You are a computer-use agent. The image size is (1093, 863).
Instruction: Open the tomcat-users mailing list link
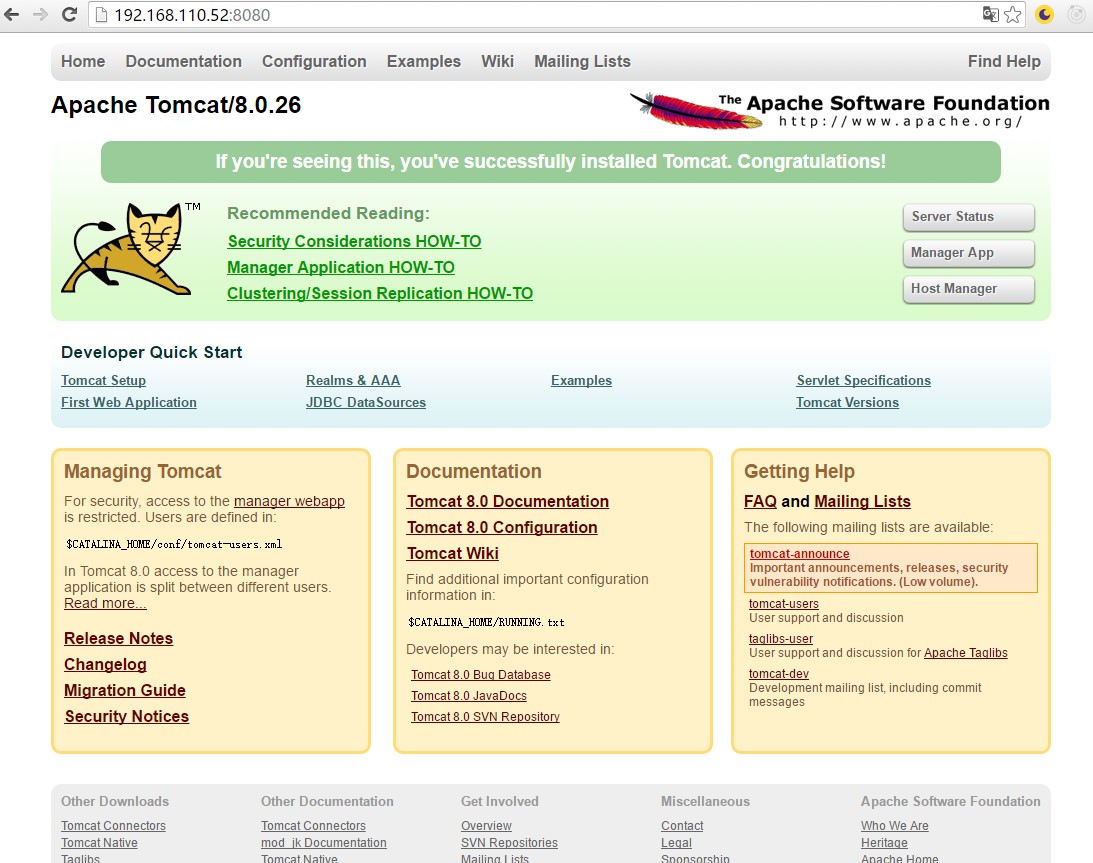(x=784, y=604)
